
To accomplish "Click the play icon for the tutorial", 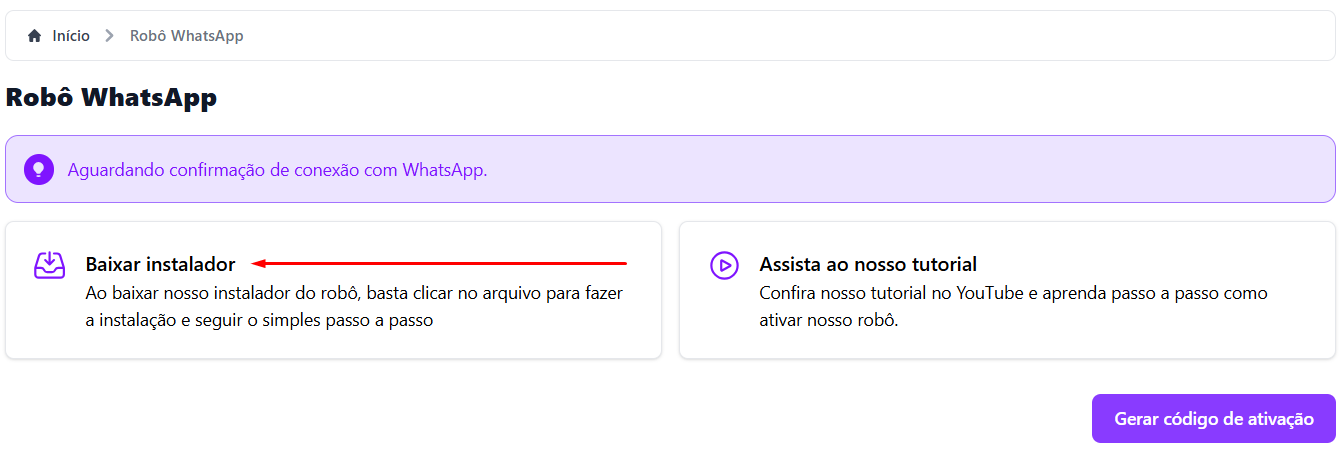I will pyautogui.click(x=724, y=265).
